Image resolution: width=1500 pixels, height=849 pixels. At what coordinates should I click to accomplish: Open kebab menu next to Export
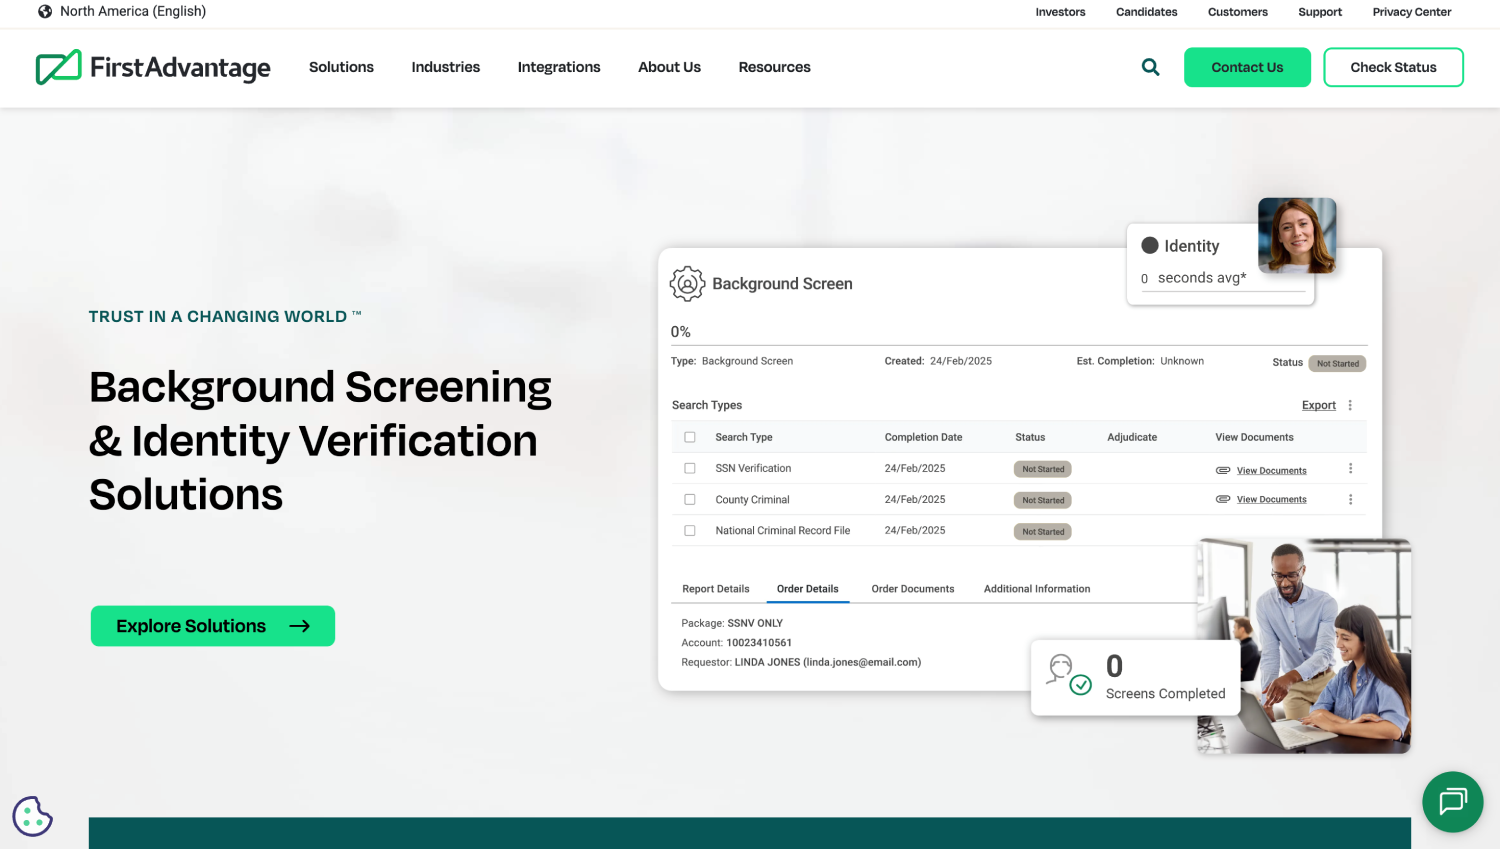1350,405
